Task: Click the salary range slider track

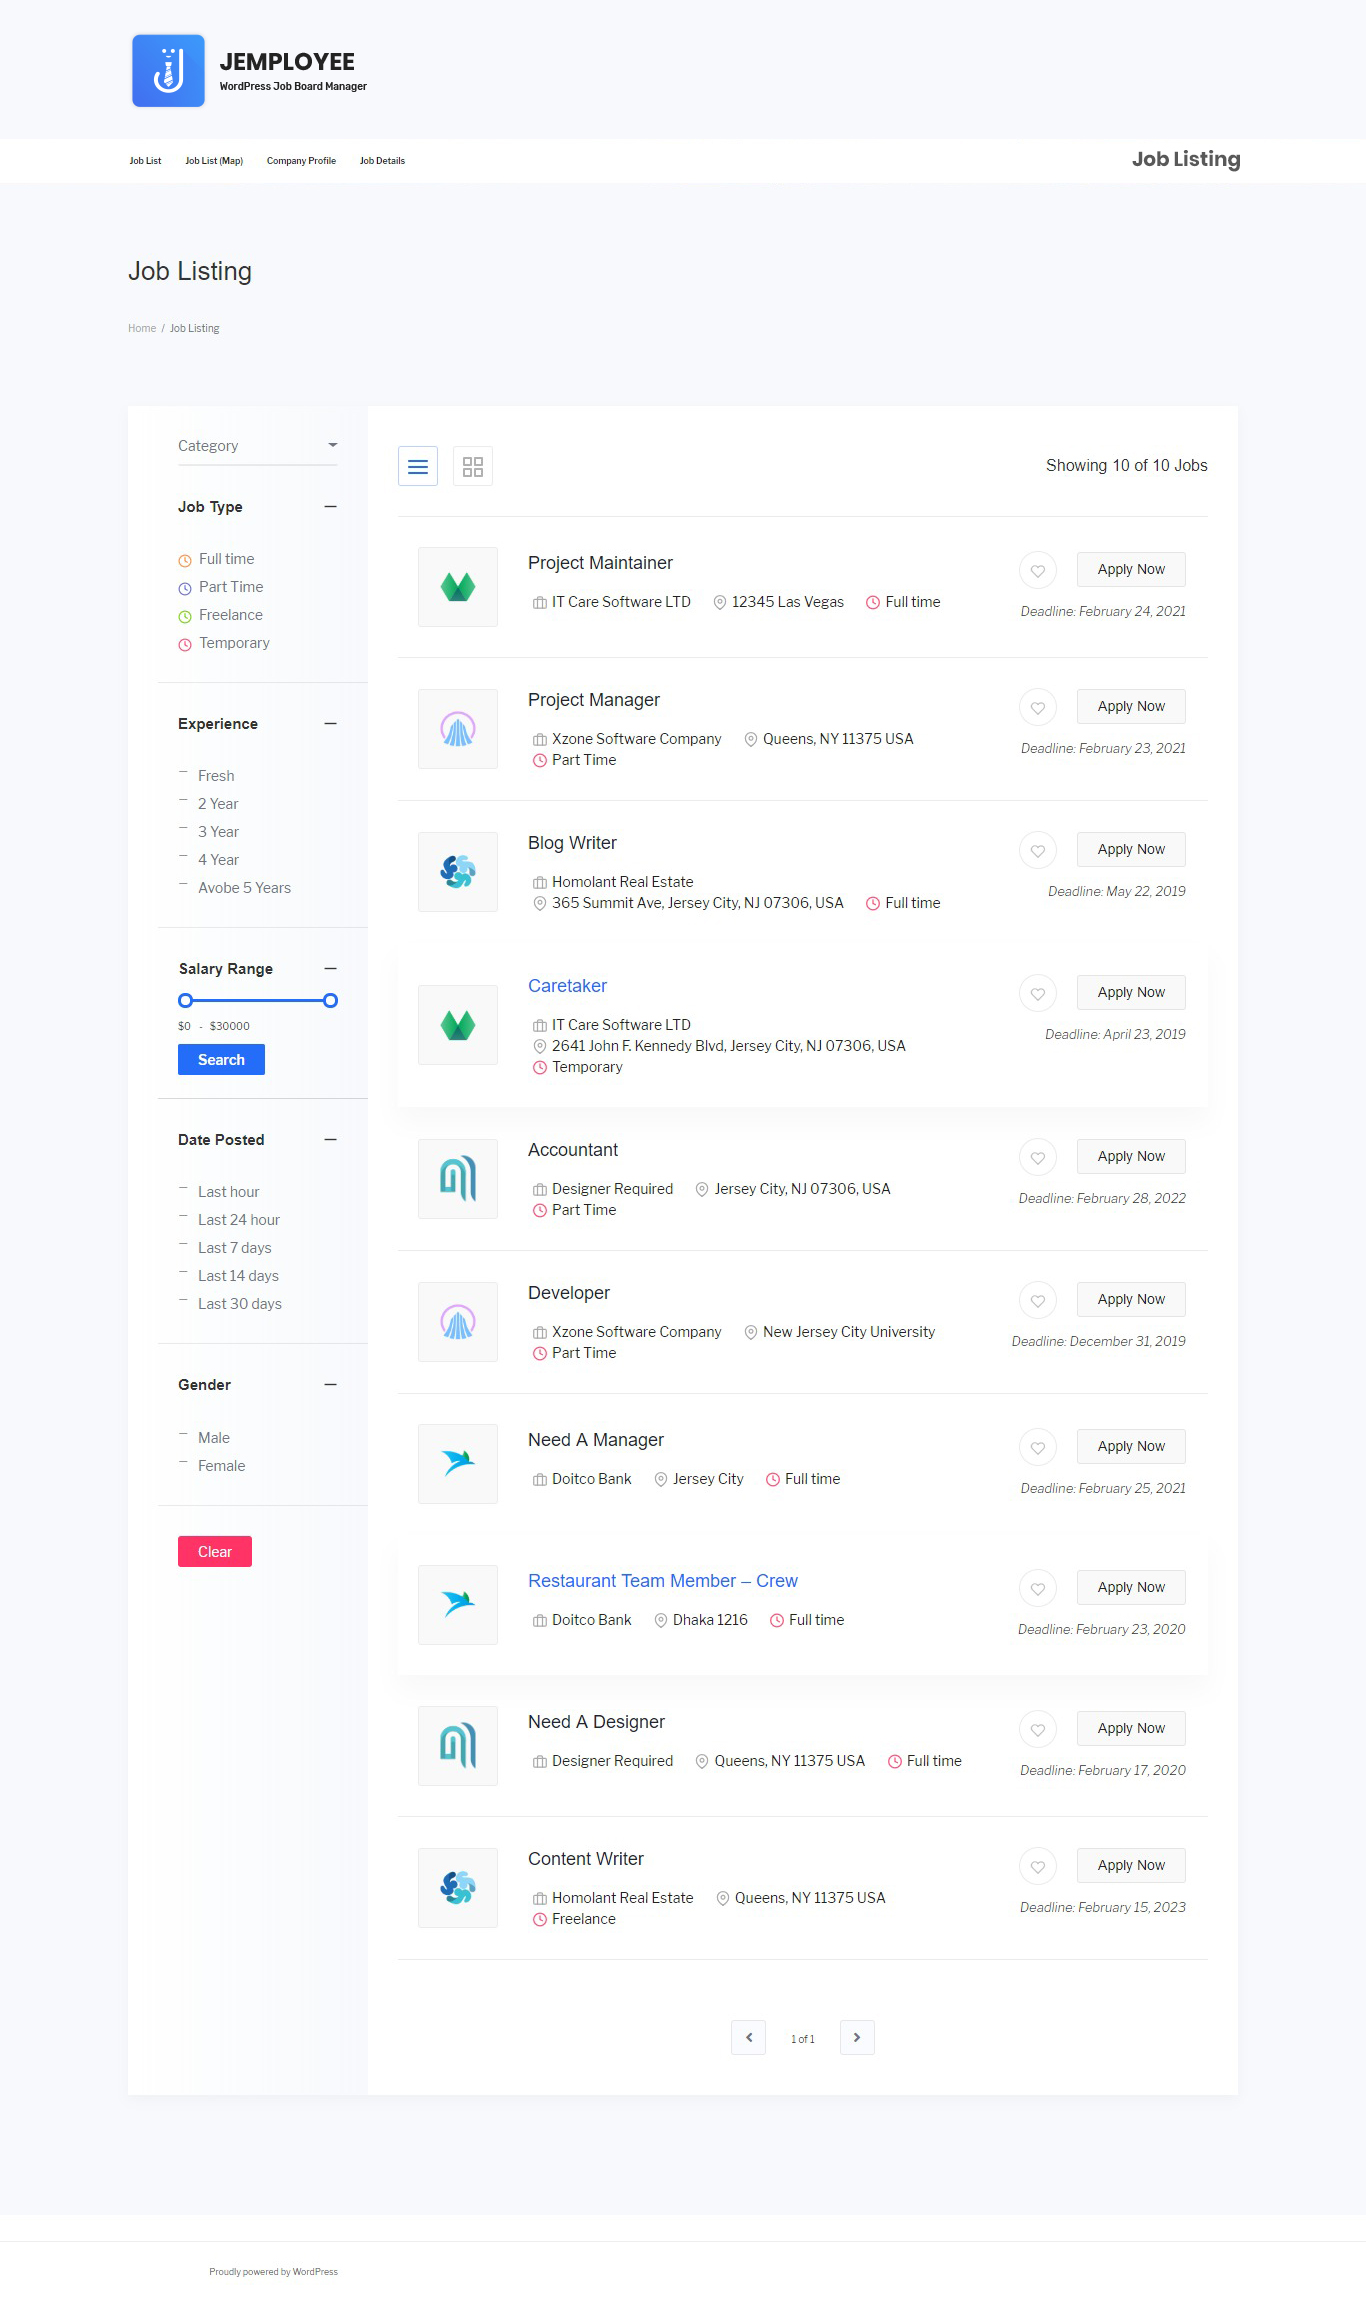Action: tap(258, 1000)
